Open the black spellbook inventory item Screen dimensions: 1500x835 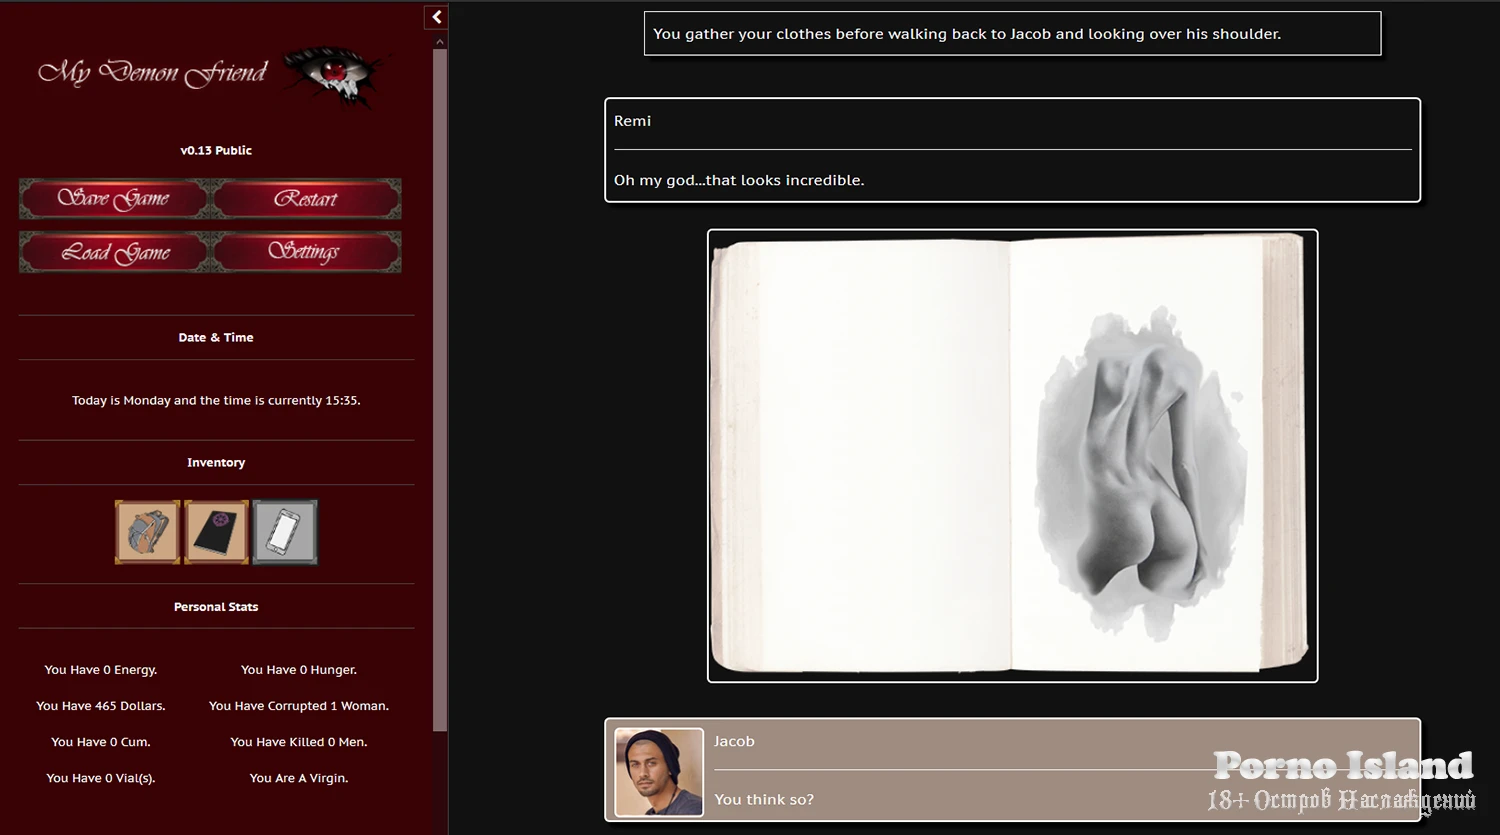pyautogui.click(x=216, y=532)
